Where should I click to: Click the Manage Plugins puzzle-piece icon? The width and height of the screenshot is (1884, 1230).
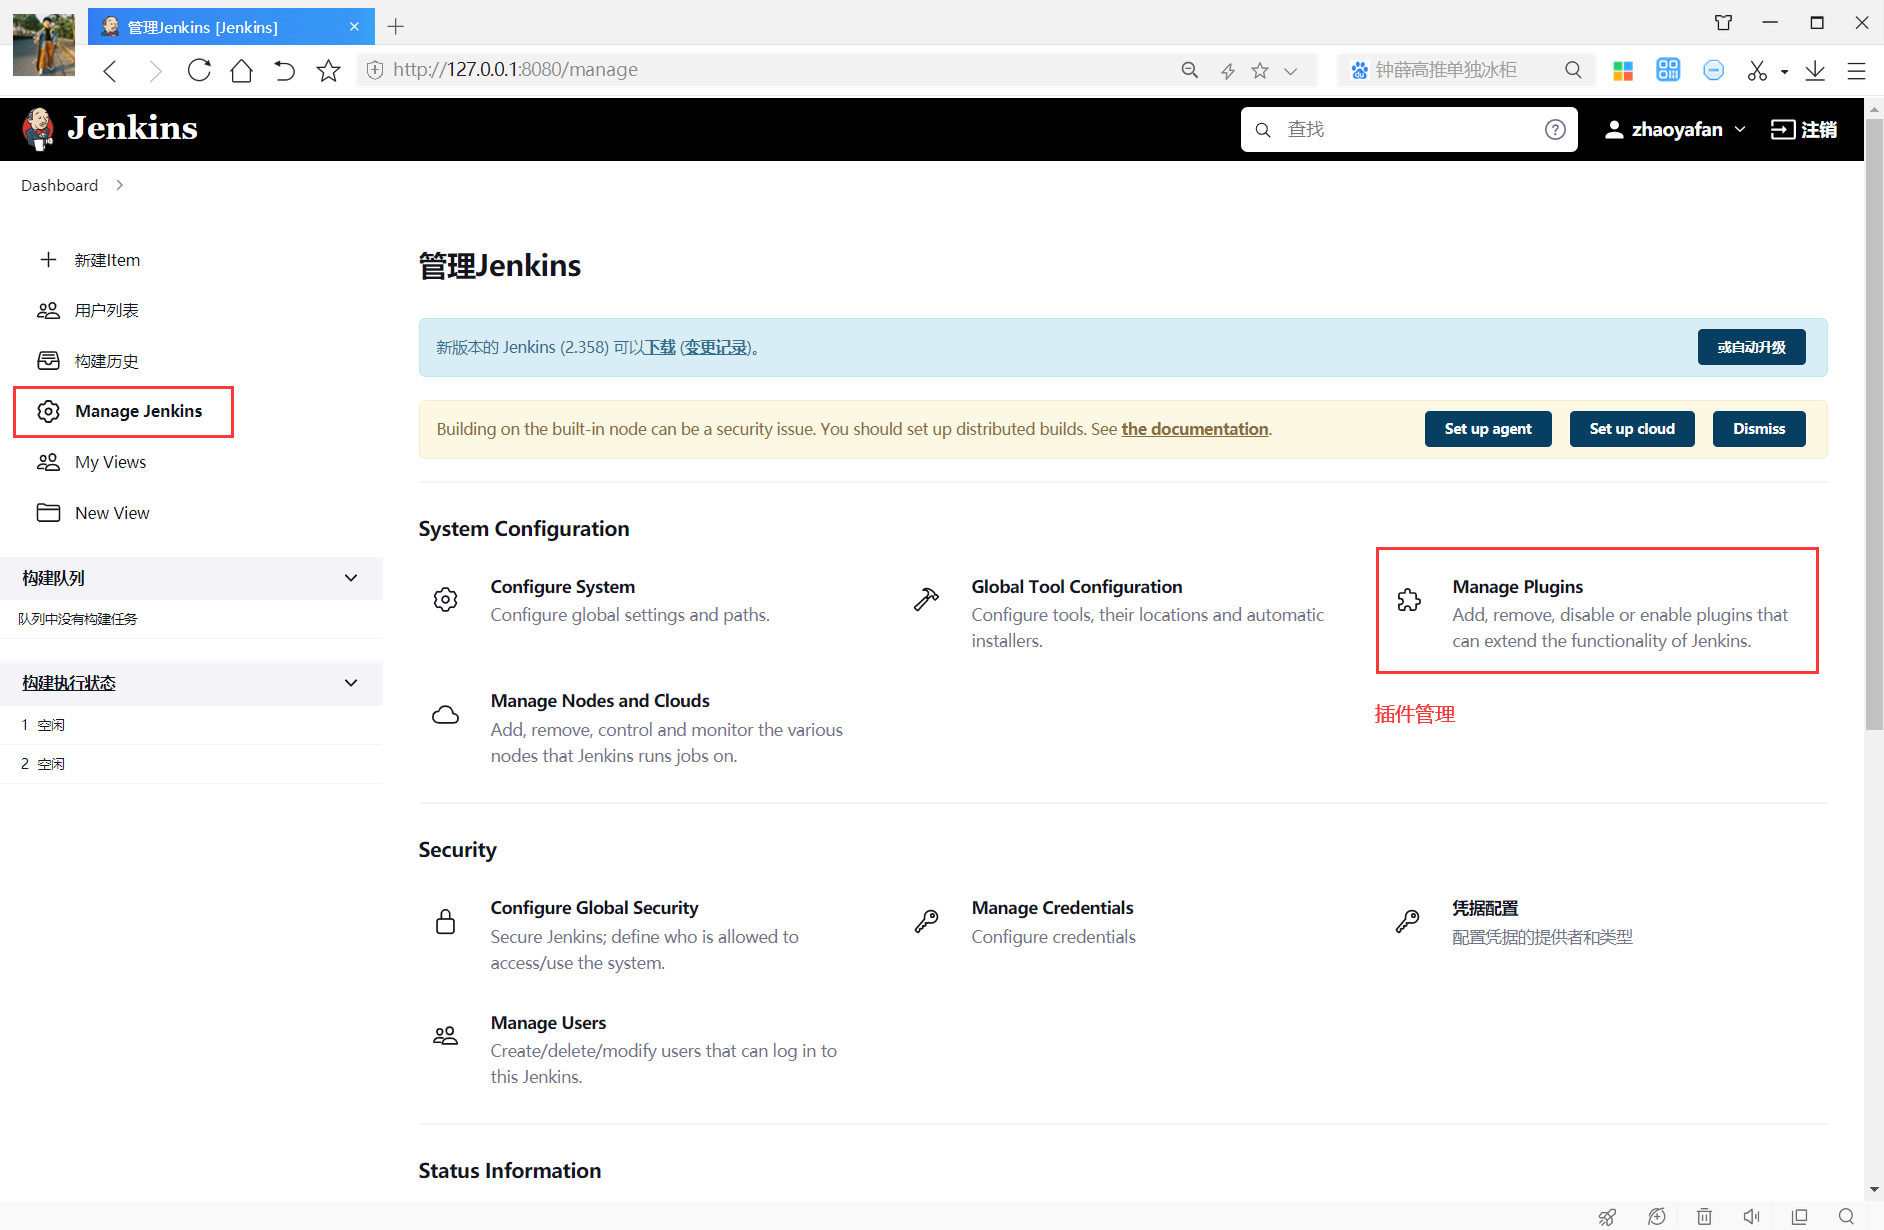[x=1409, y=599]
